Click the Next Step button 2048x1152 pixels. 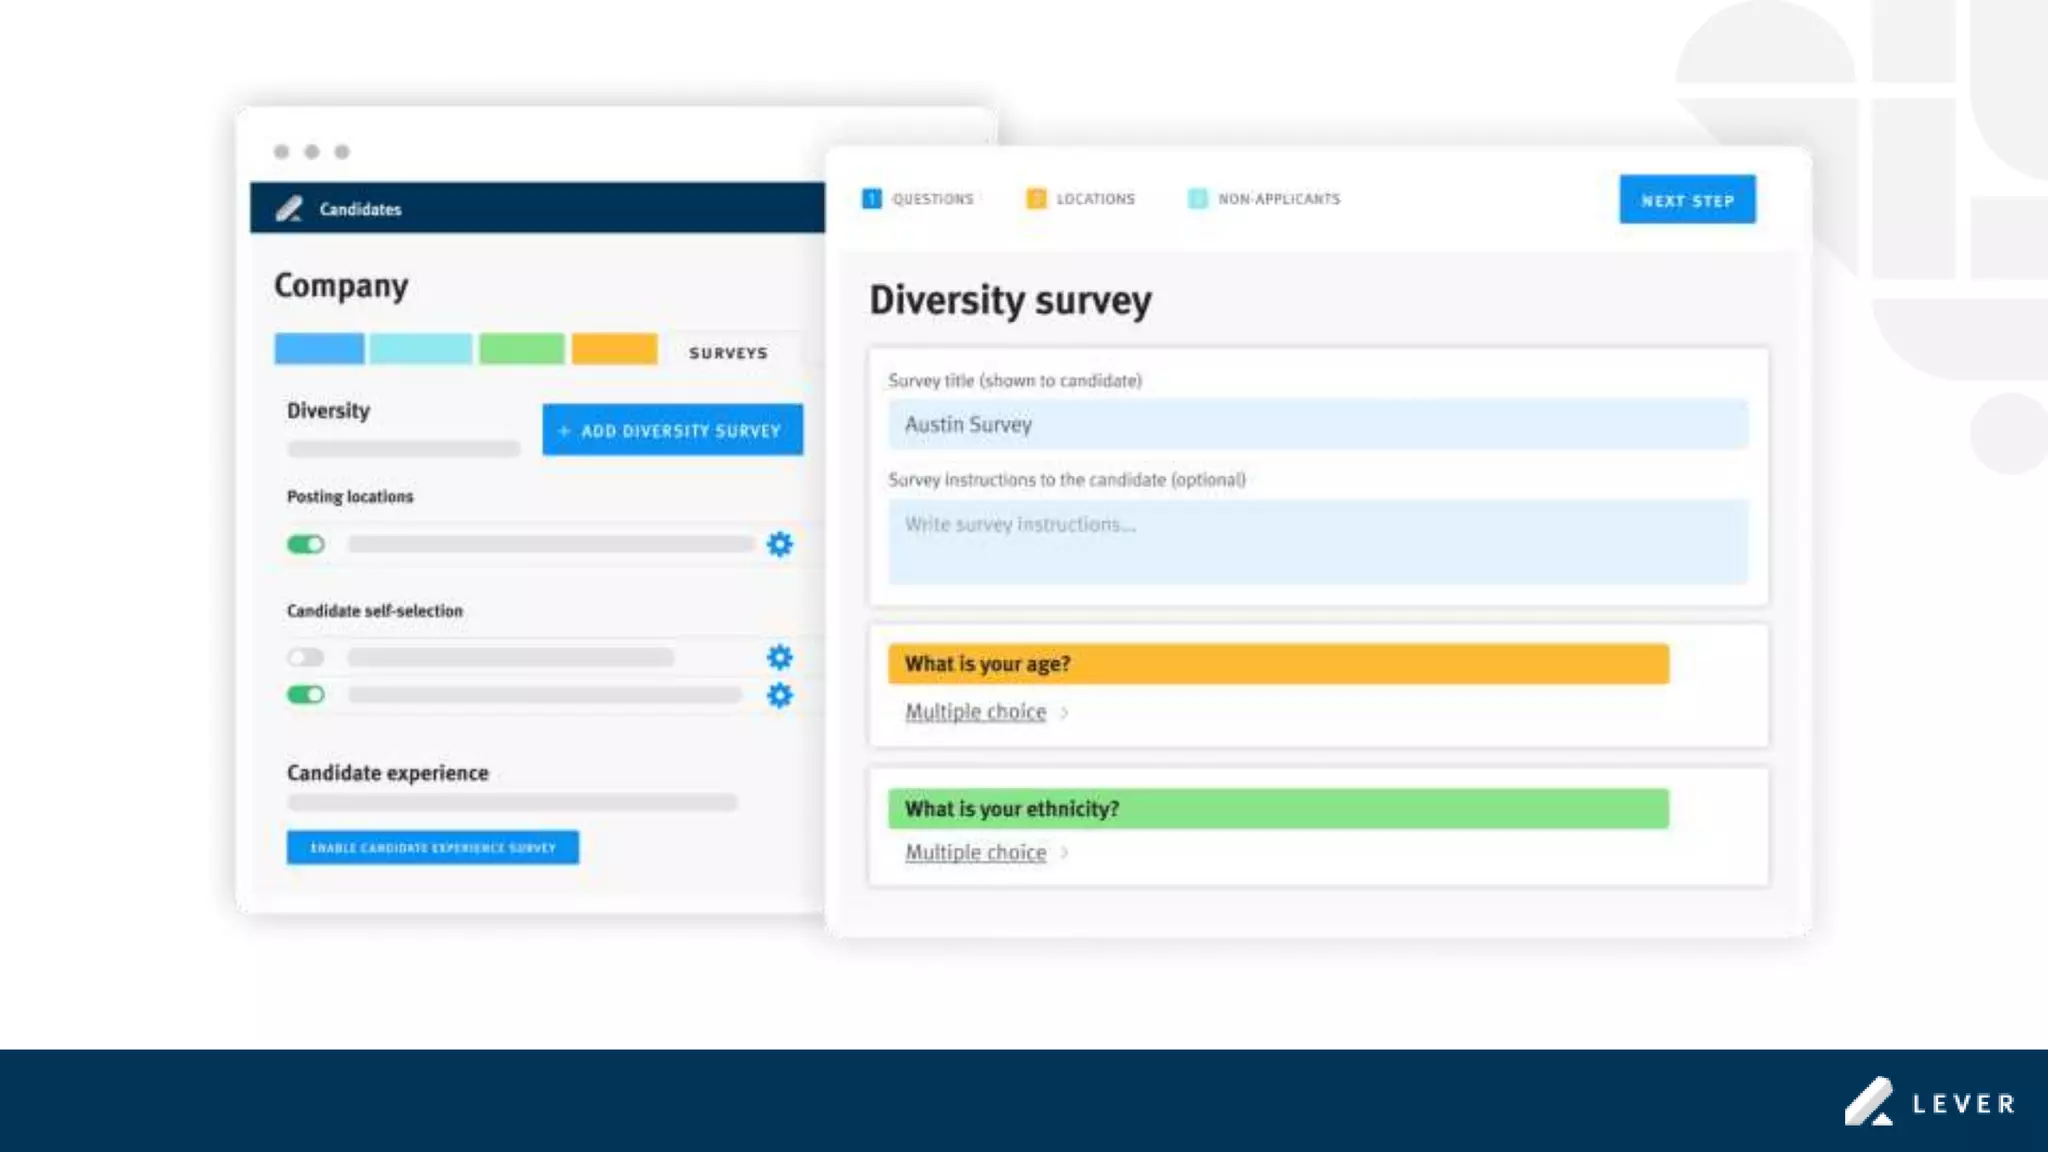point(1687,200)
